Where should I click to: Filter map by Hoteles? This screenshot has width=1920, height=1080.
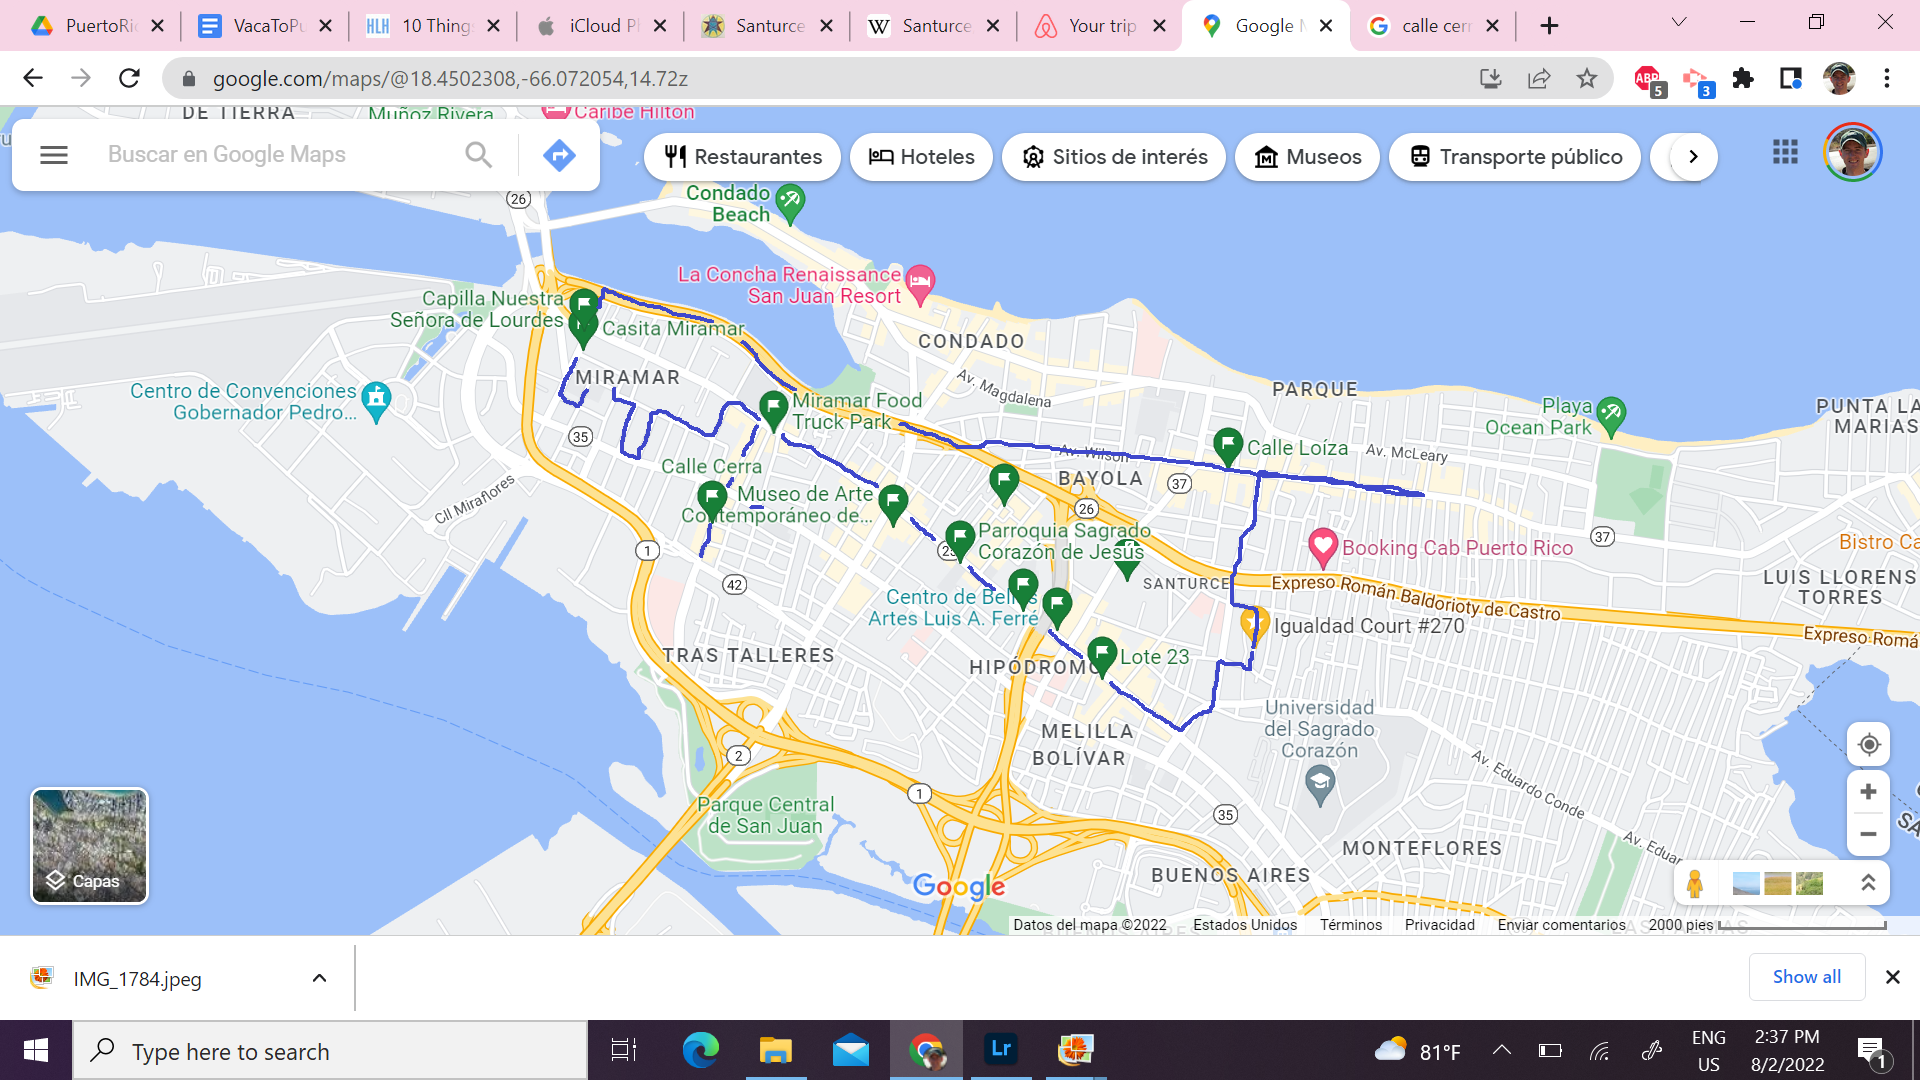[921, 157]
